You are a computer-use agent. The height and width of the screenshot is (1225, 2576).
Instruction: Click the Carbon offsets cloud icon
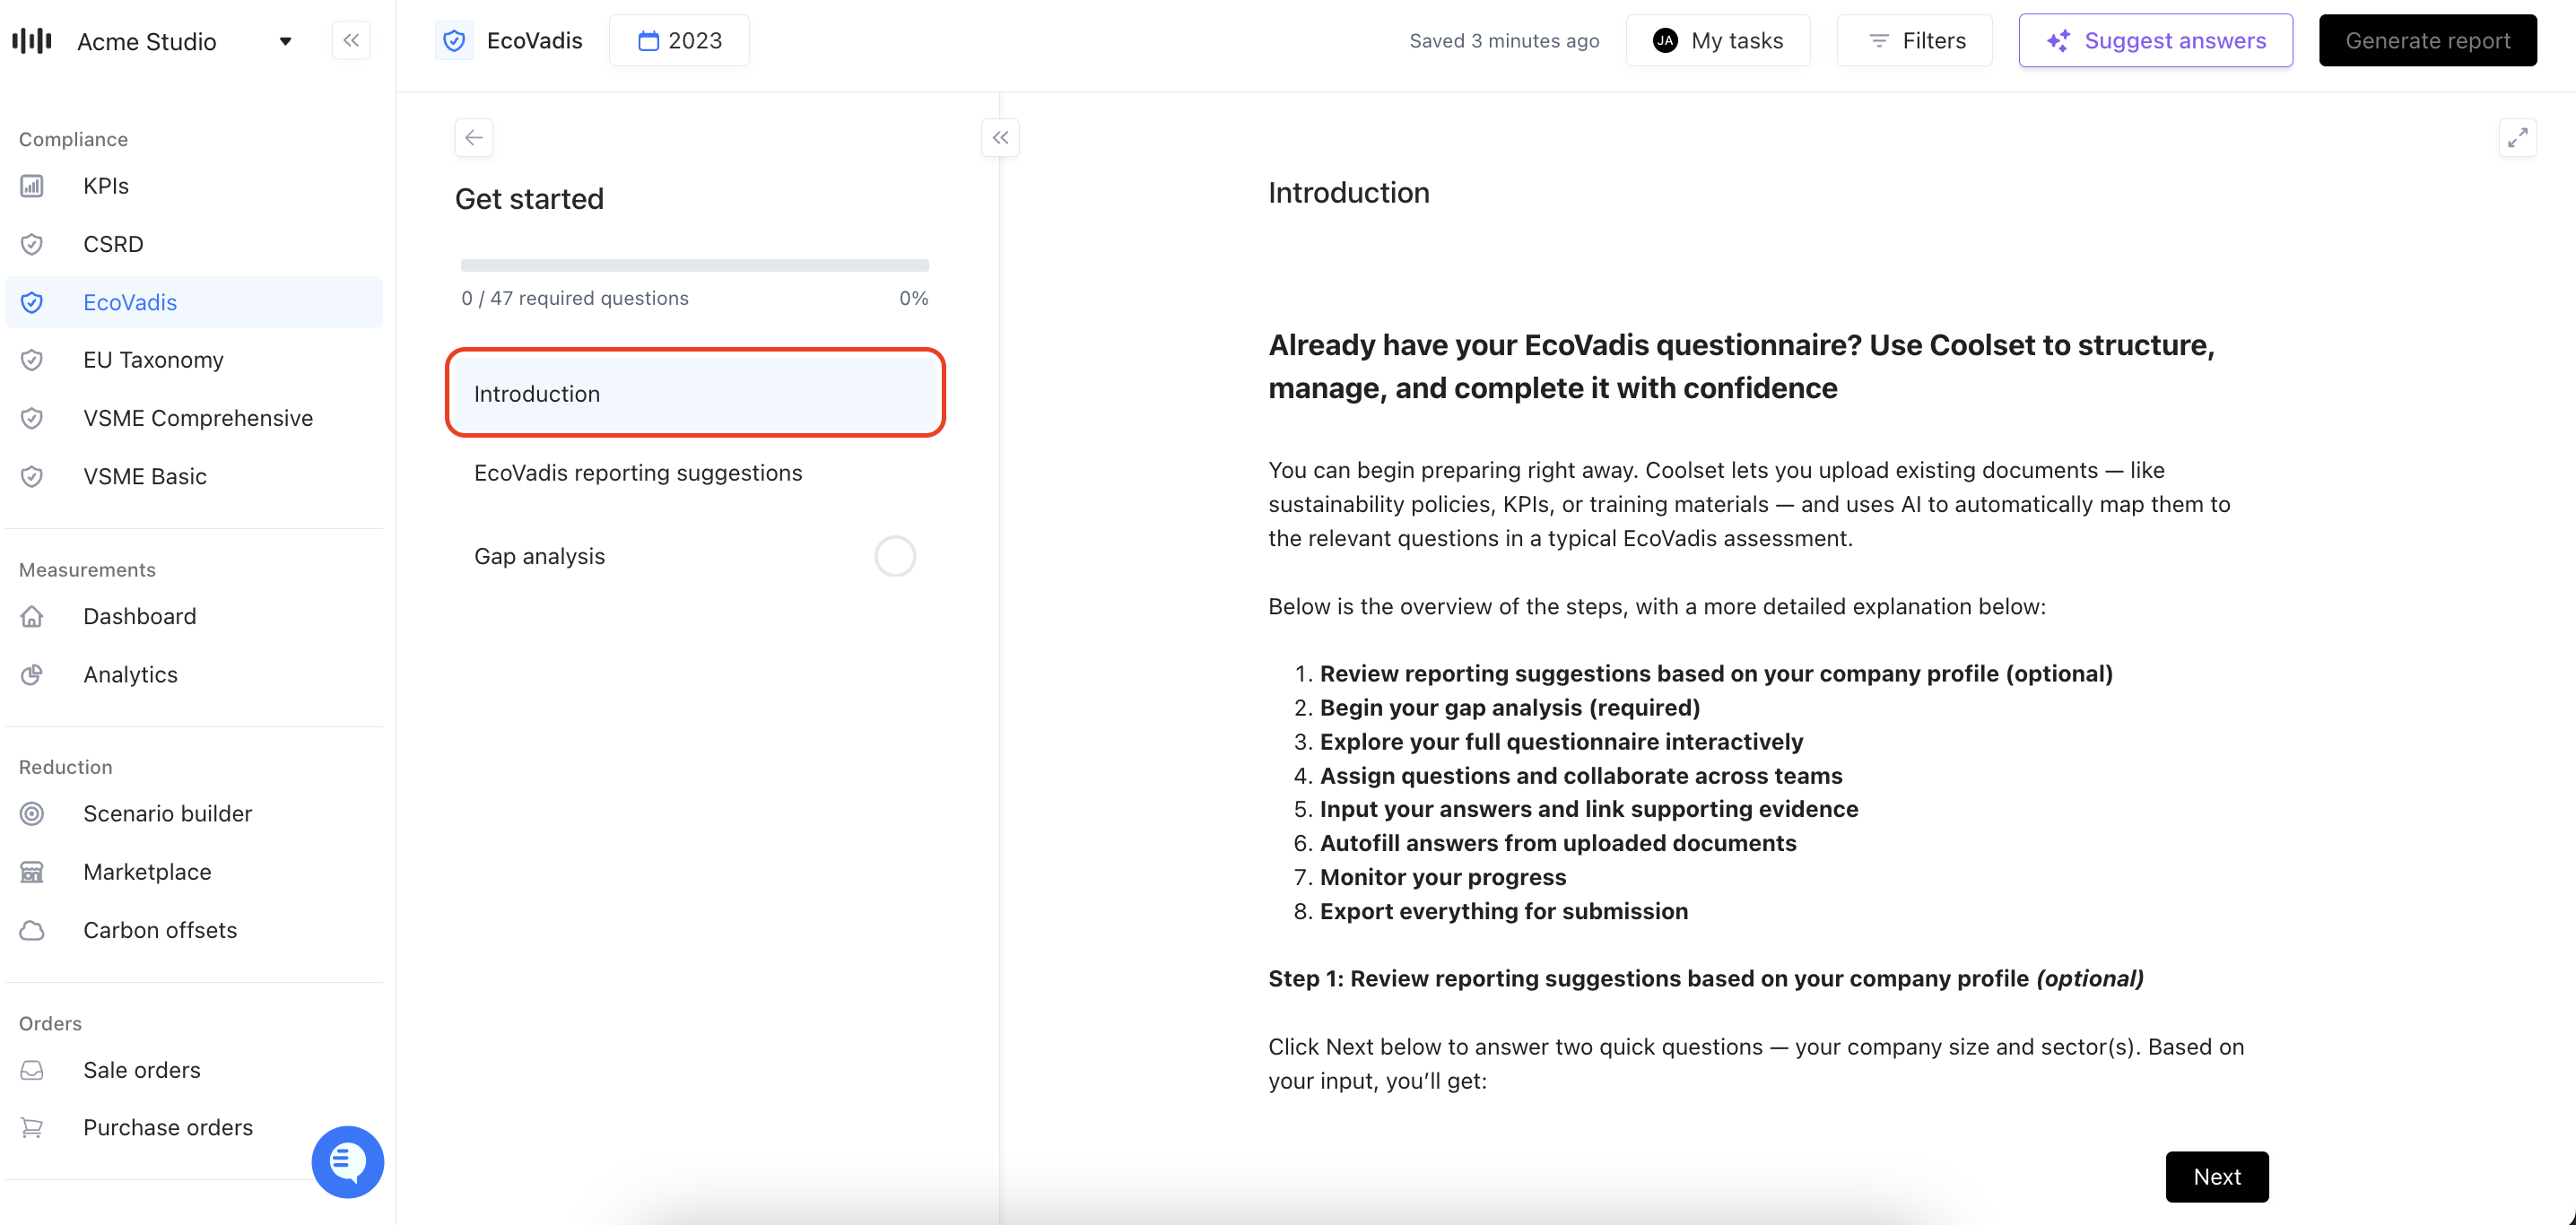click(x=32, y=930)
